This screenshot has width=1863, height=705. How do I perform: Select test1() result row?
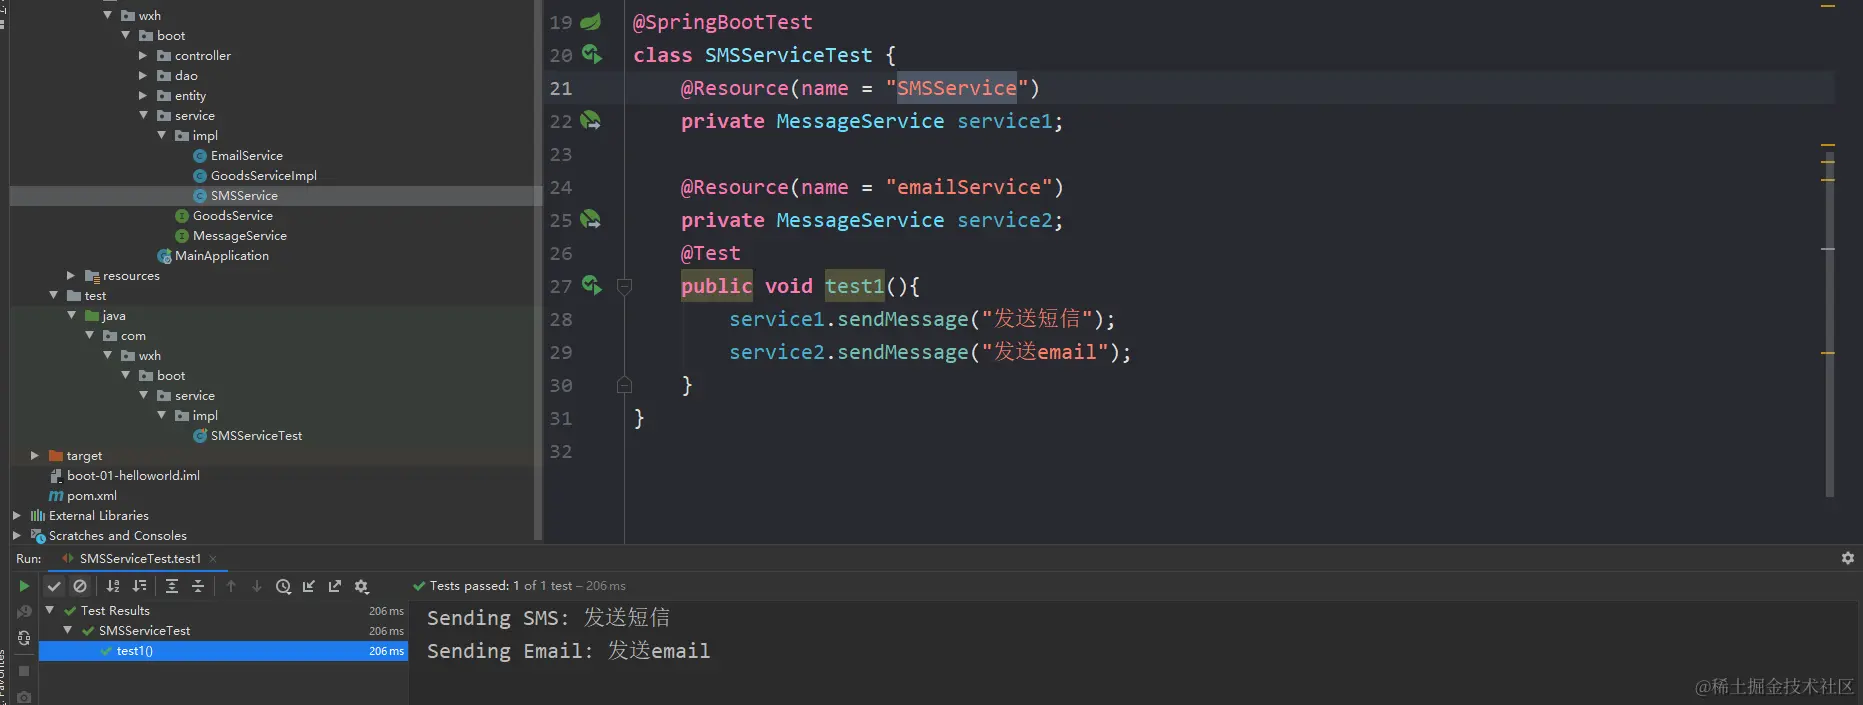[x=223, y=651]
